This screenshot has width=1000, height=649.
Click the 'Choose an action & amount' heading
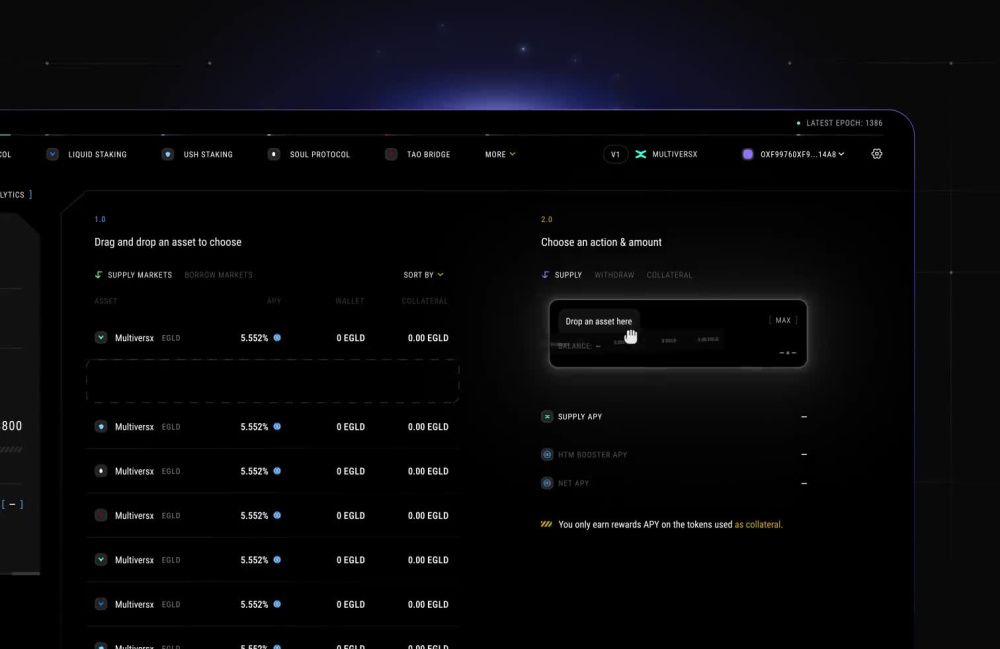[x=601, y=242]
